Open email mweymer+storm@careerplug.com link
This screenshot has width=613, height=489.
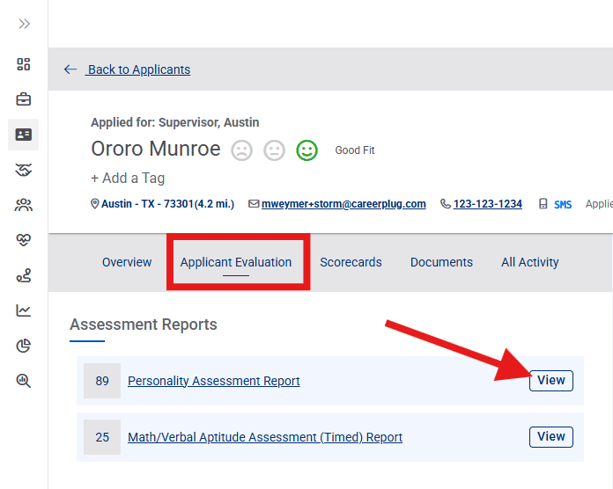pos(344,204)
